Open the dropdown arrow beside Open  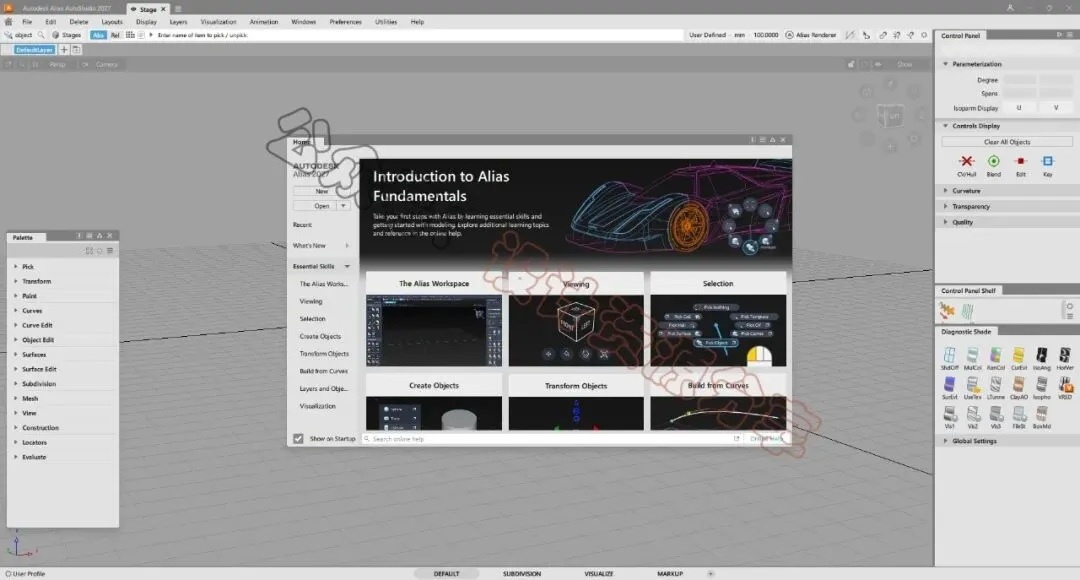pos(343,206)
